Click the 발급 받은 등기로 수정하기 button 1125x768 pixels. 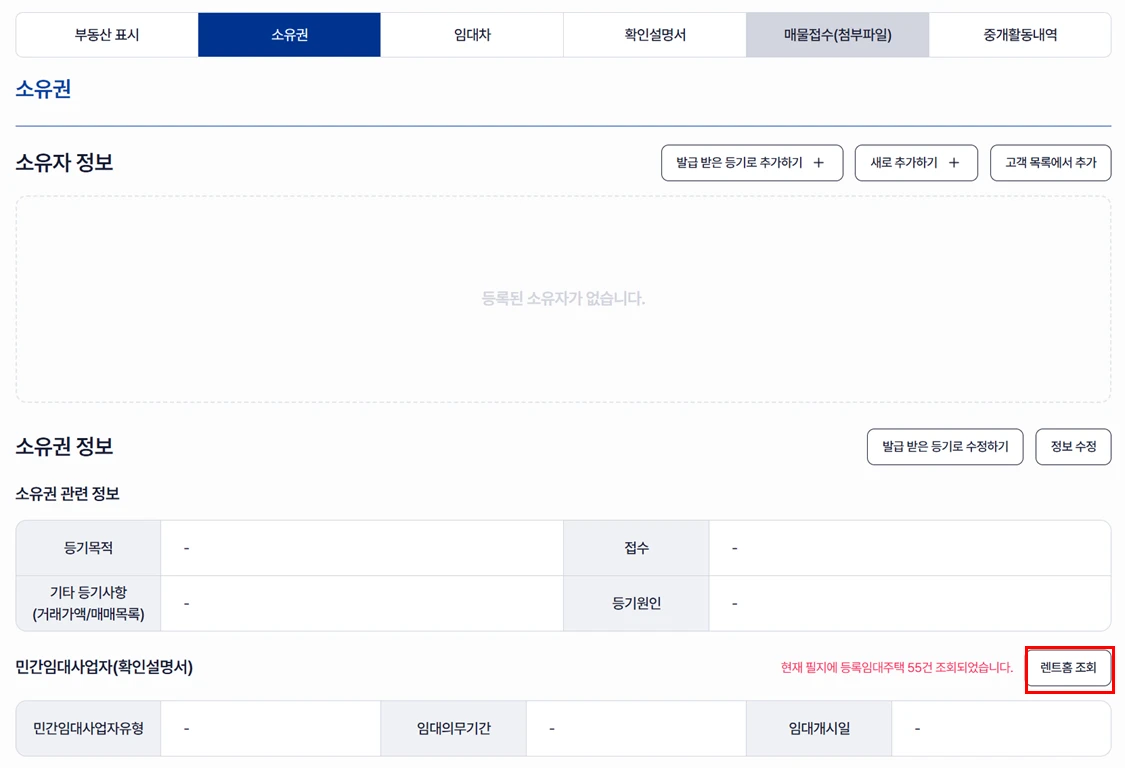(x=945, y=447)
